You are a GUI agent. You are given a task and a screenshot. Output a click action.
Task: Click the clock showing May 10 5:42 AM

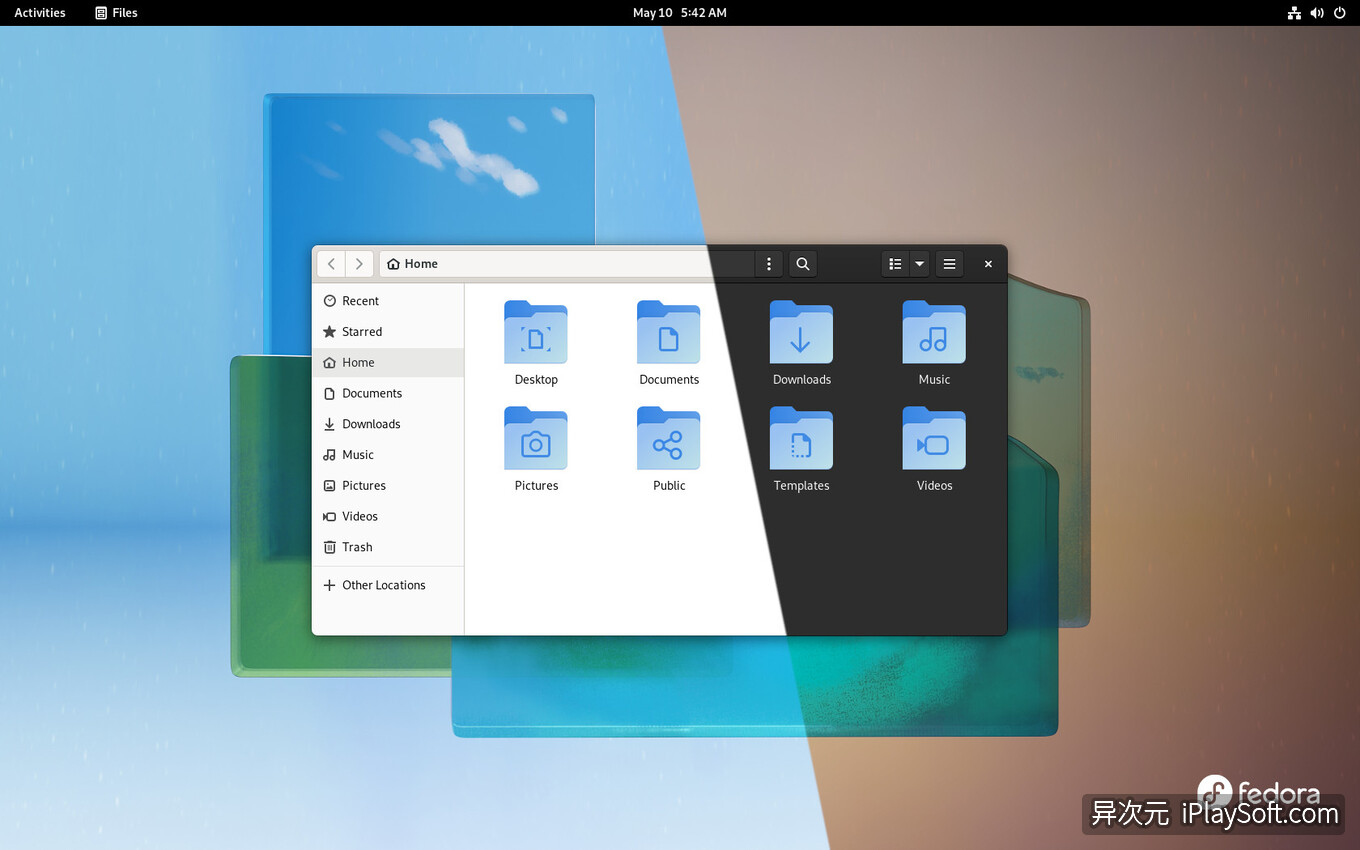click(680, 13)
